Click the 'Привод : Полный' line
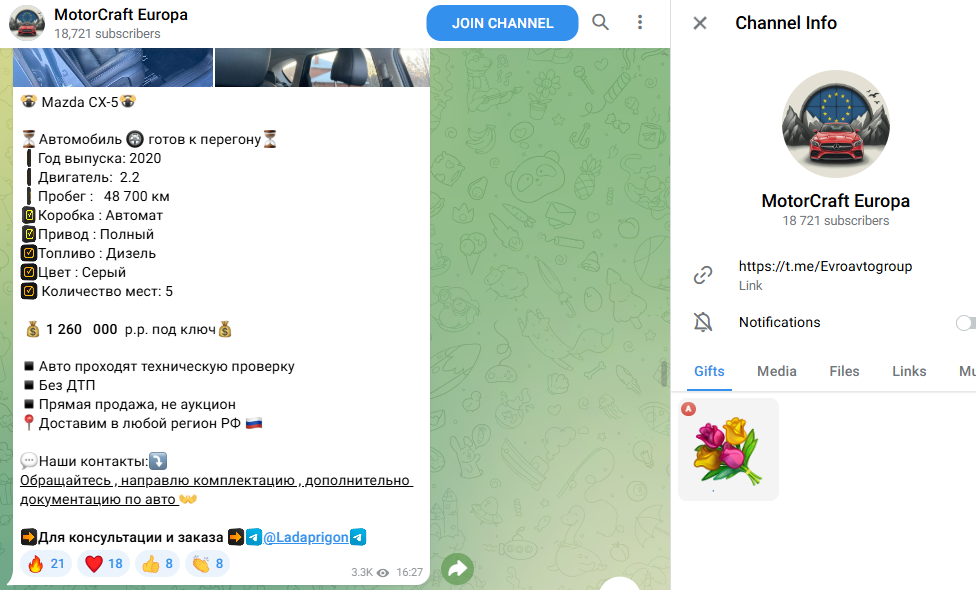Image resolution: width=976 pixels, height=590 pixels. click(96, 235)
